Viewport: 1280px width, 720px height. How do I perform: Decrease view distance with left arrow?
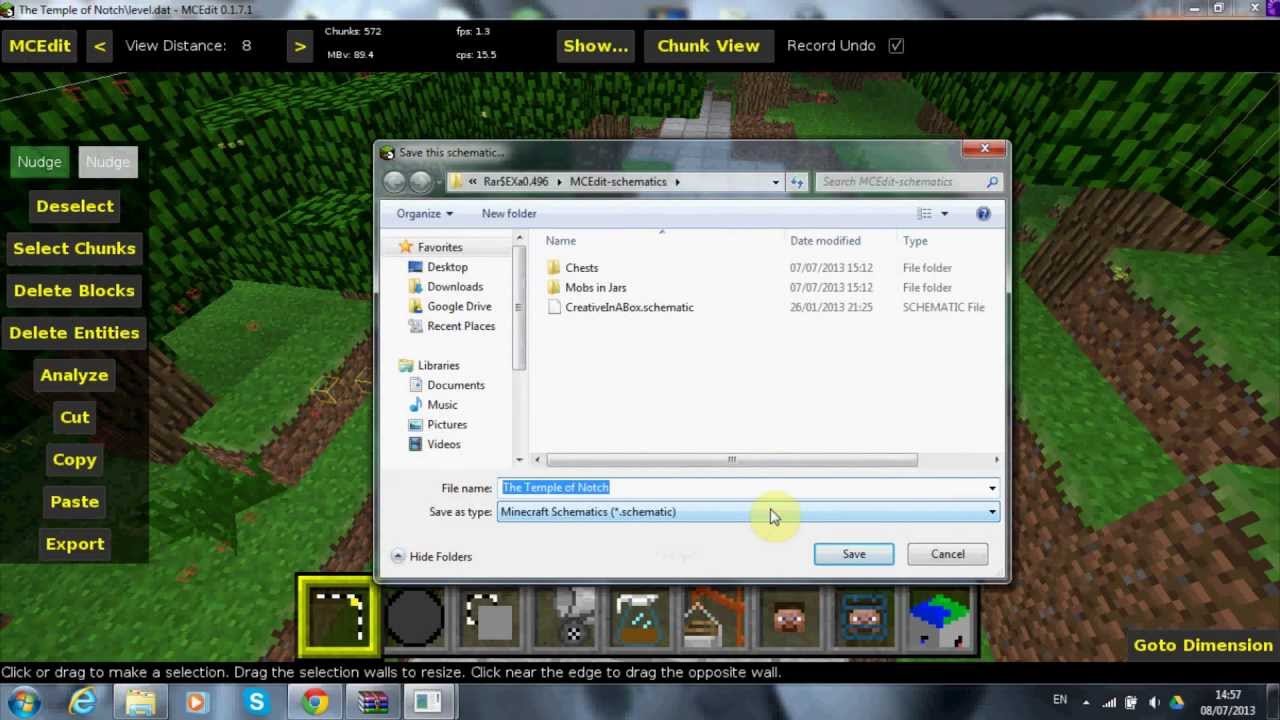point(99,46)
